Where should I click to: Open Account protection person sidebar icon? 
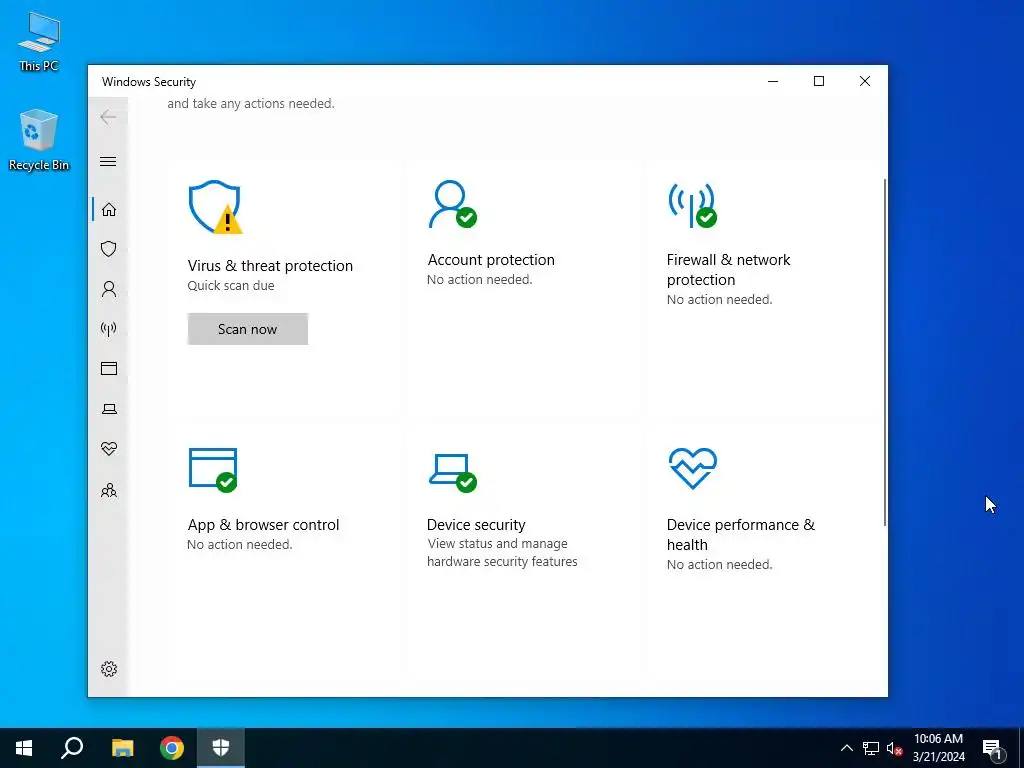108,289
